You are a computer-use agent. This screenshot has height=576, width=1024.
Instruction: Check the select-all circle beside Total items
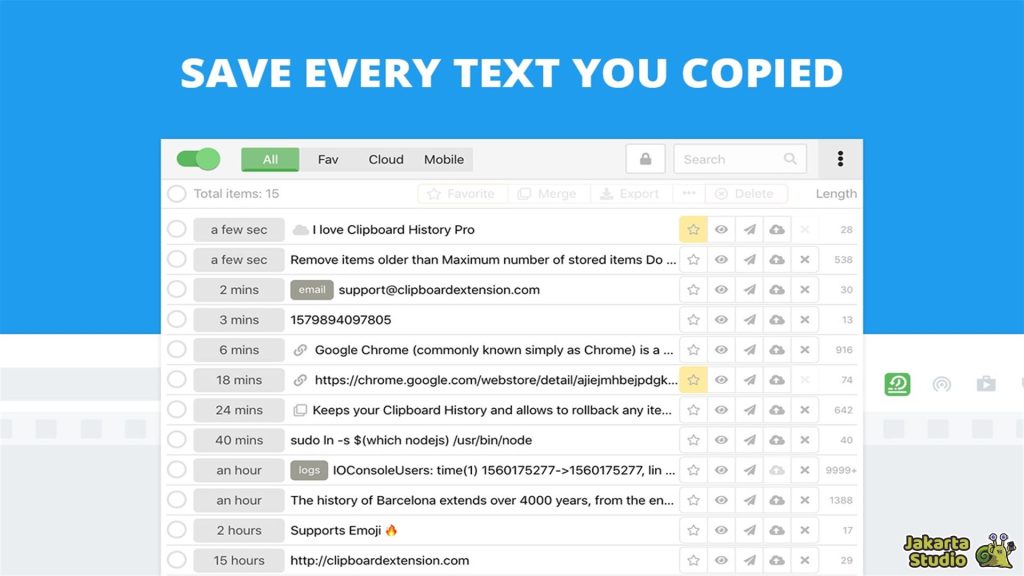click(x=177, y=194)
